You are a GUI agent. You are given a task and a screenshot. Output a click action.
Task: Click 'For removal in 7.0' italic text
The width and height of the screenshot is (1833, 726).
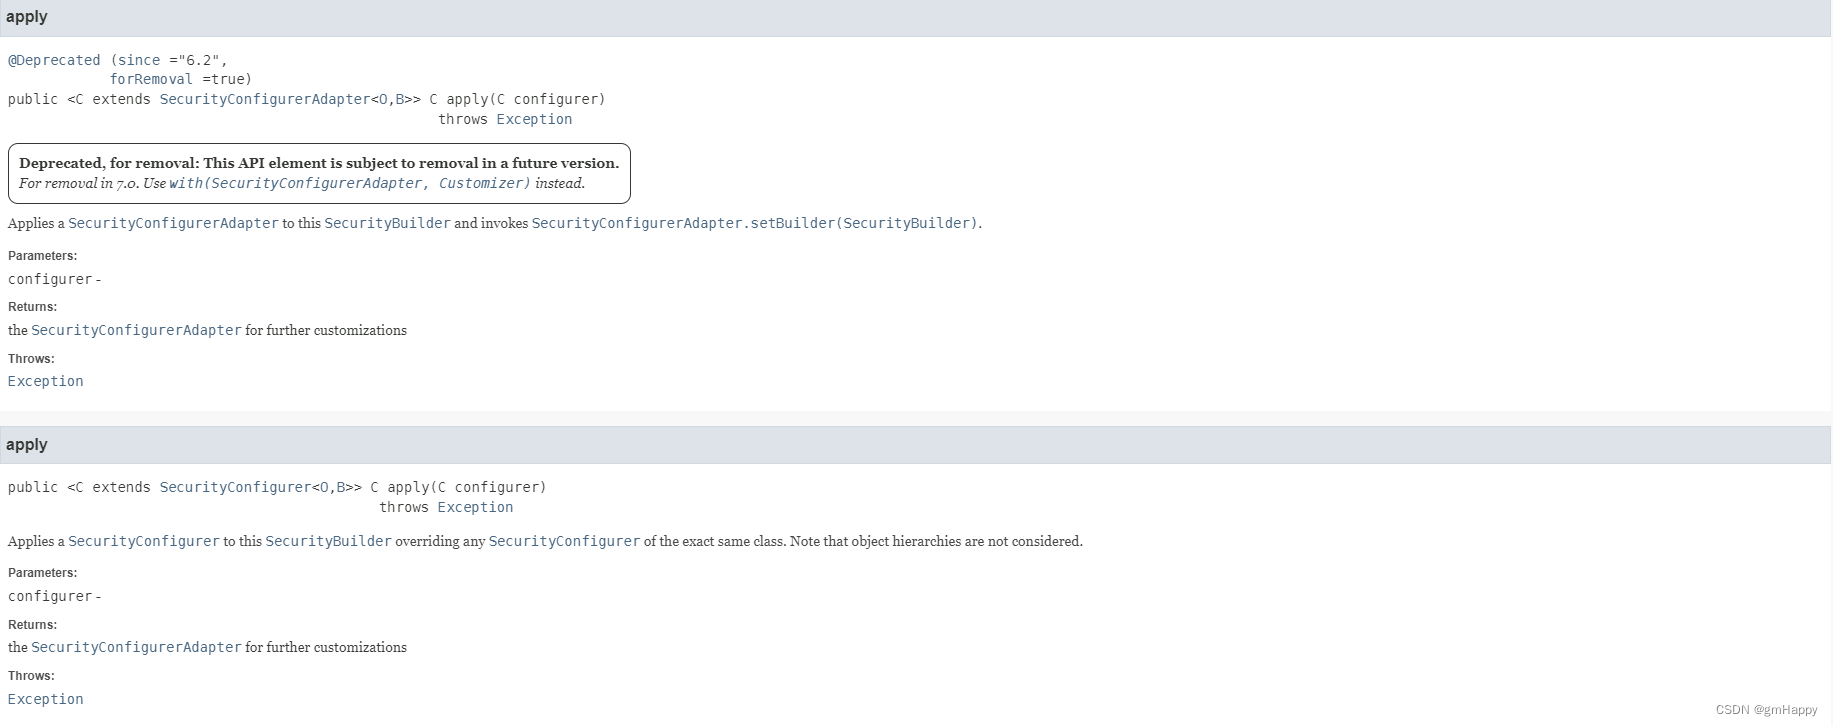[x=79, y=183]
